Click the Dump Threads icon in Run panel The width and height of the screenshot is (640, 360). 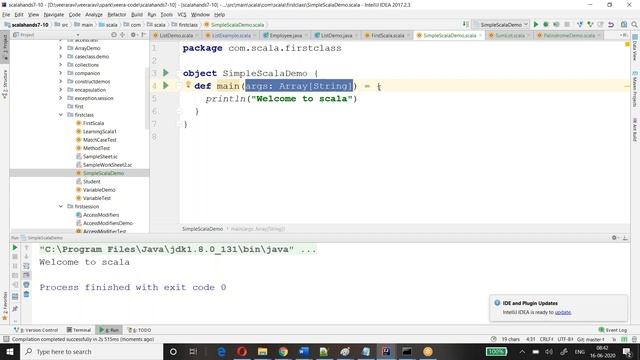tap(15, 275)
